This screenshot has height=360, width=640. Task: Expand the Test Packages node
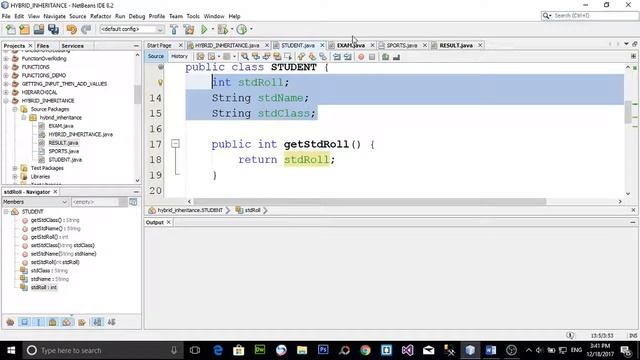click(x=15, y=168)
